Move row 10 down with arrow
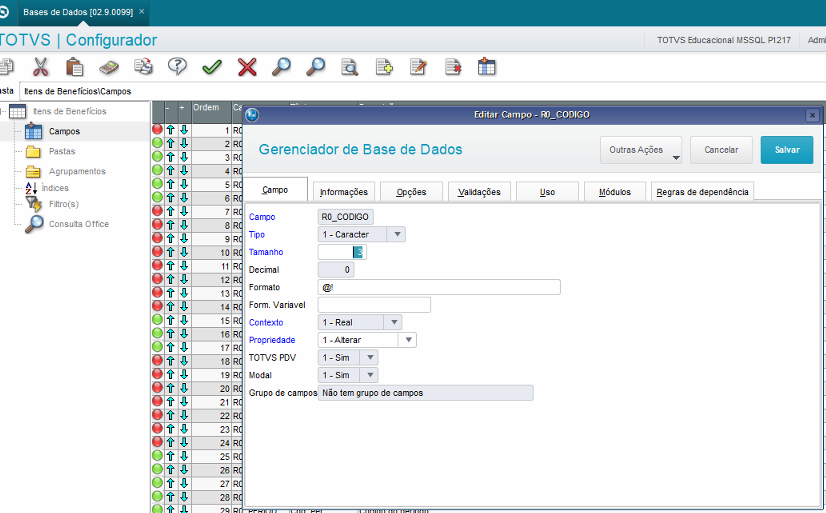Viewport: 826px width, 513px height. point(184,252)
